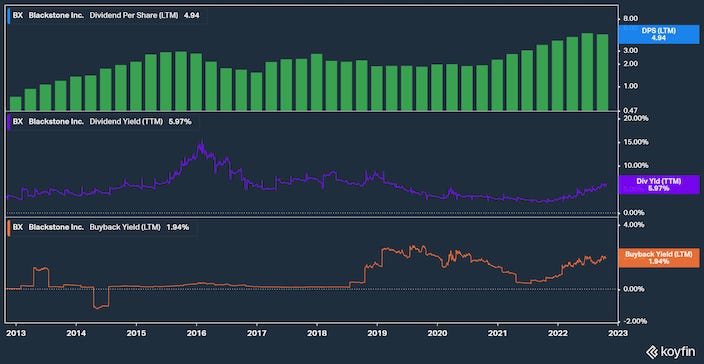Click the 2020 x-axis label
Image resolution: width=704 pixels, height=364 pixels.
click(437, 333)
